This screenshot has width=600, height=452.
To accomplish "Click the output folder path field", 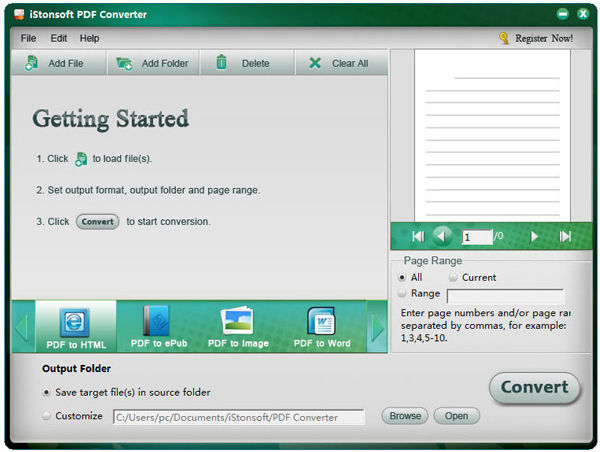I will [239, 417].
